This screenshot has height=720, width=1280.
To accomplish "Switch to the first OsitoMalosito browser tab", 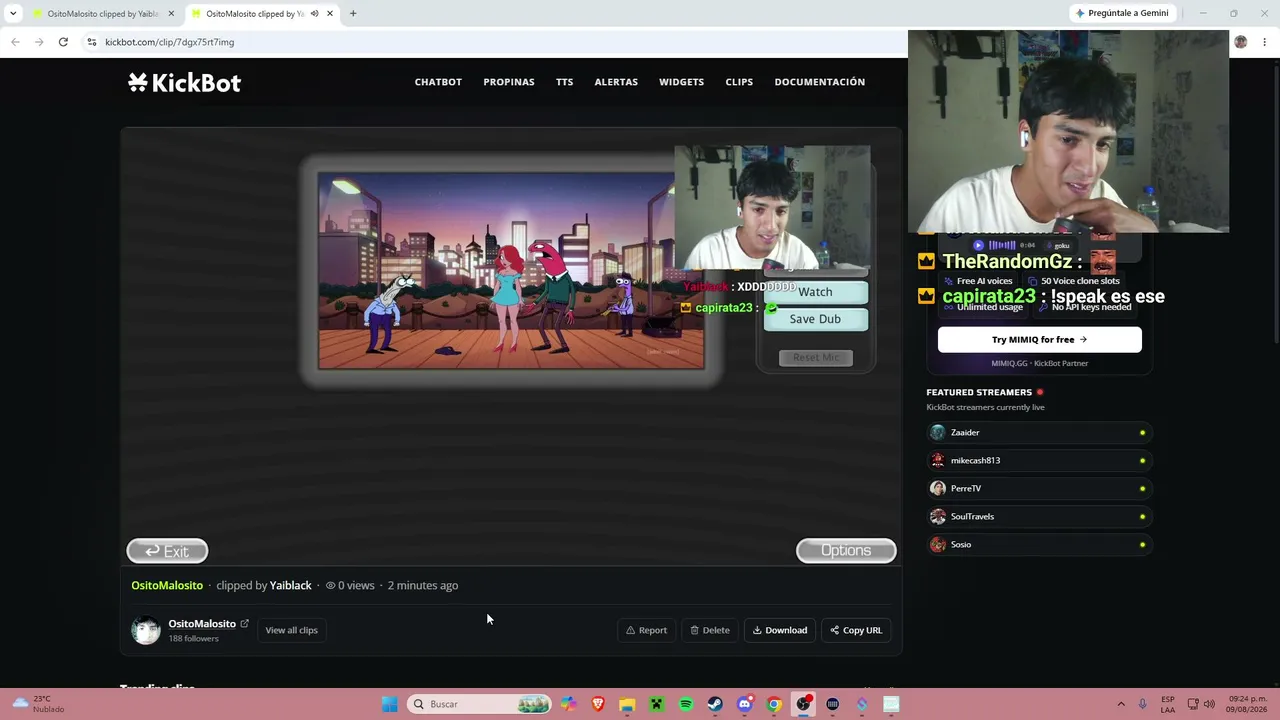I will click(103, 14).
